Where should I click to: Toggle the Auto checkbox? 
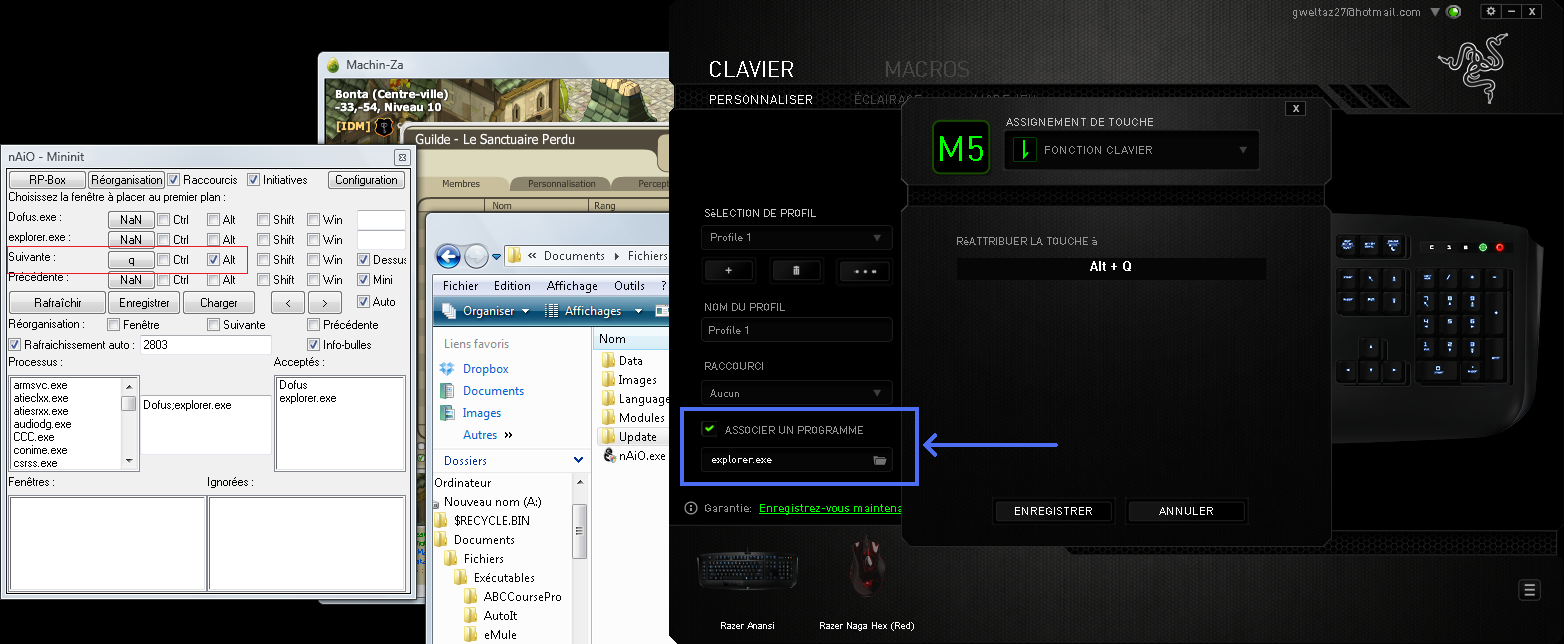[x=364, y=302]
